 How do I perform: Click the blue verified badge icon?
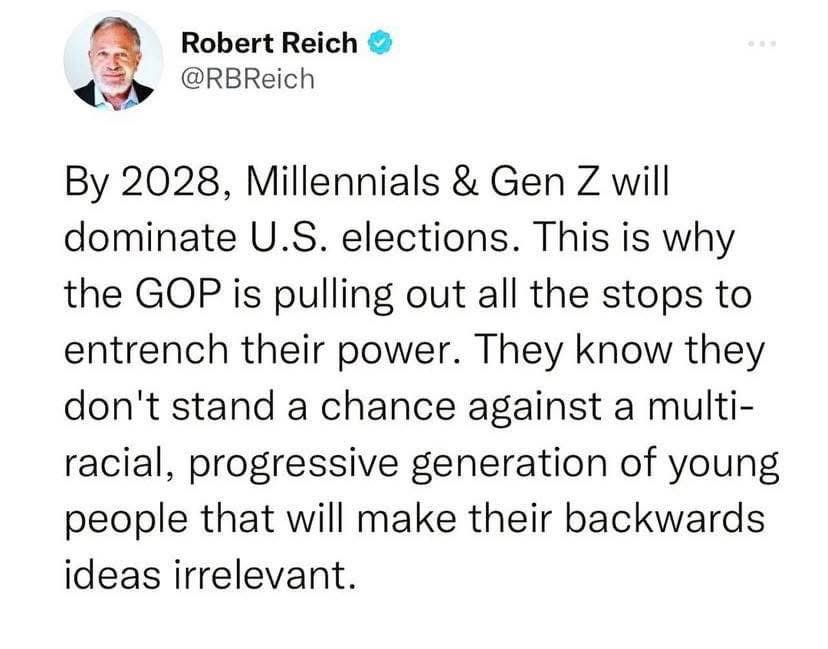click(377, 42)
